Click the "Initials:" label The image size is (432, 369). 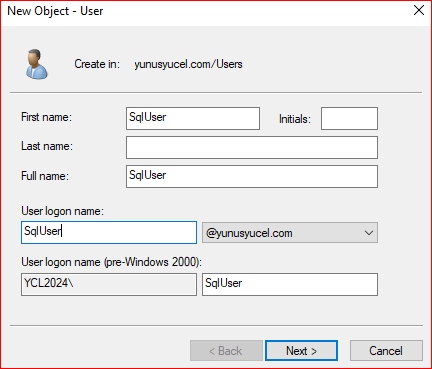(295, 119)
